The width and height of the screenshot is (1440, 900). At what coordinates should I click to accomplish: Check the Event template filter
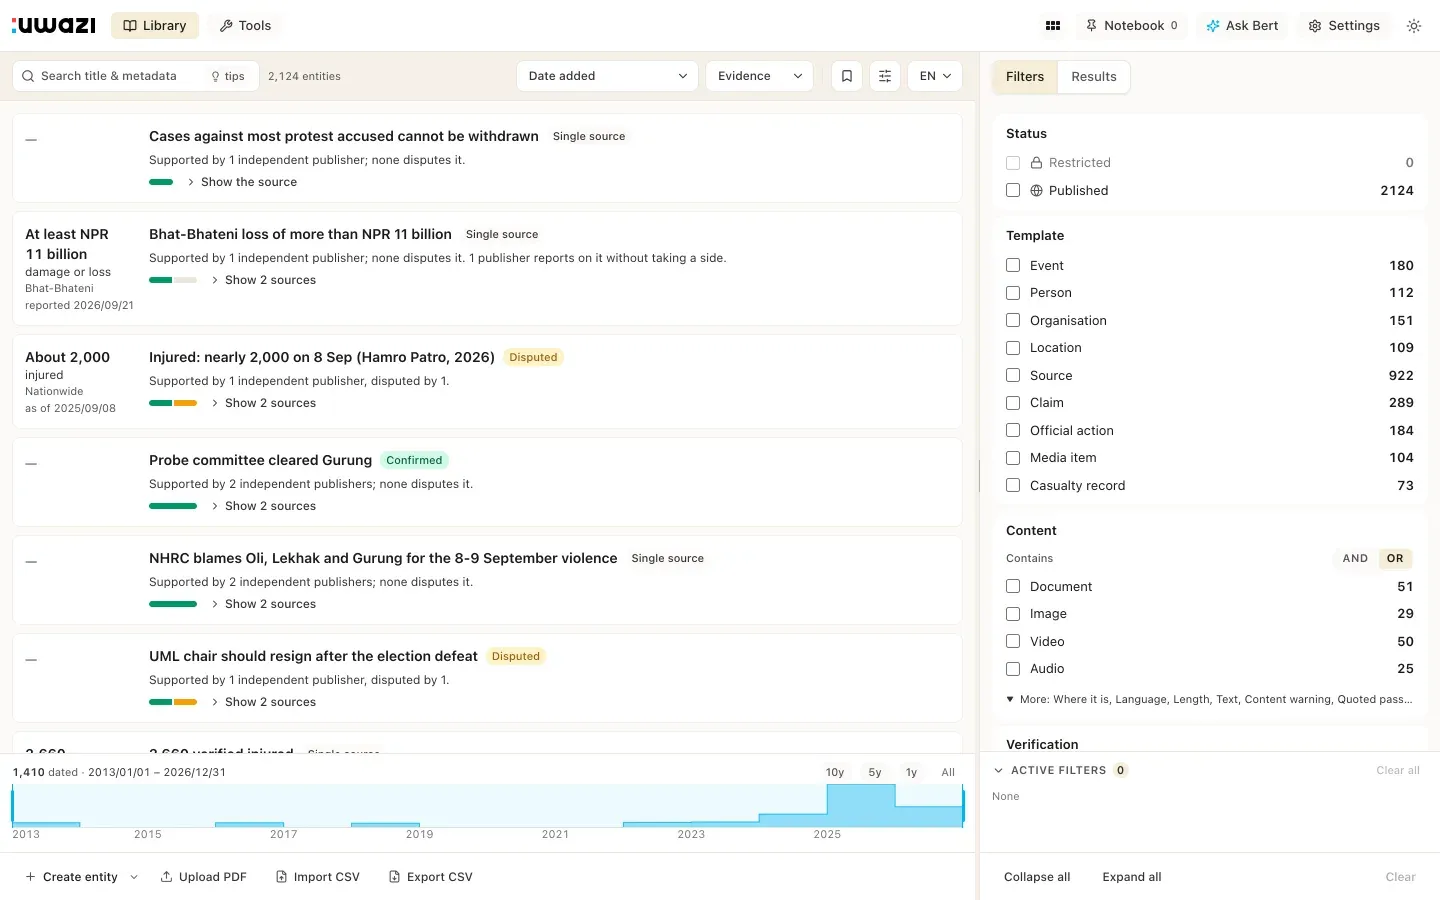pos(1013,265)
